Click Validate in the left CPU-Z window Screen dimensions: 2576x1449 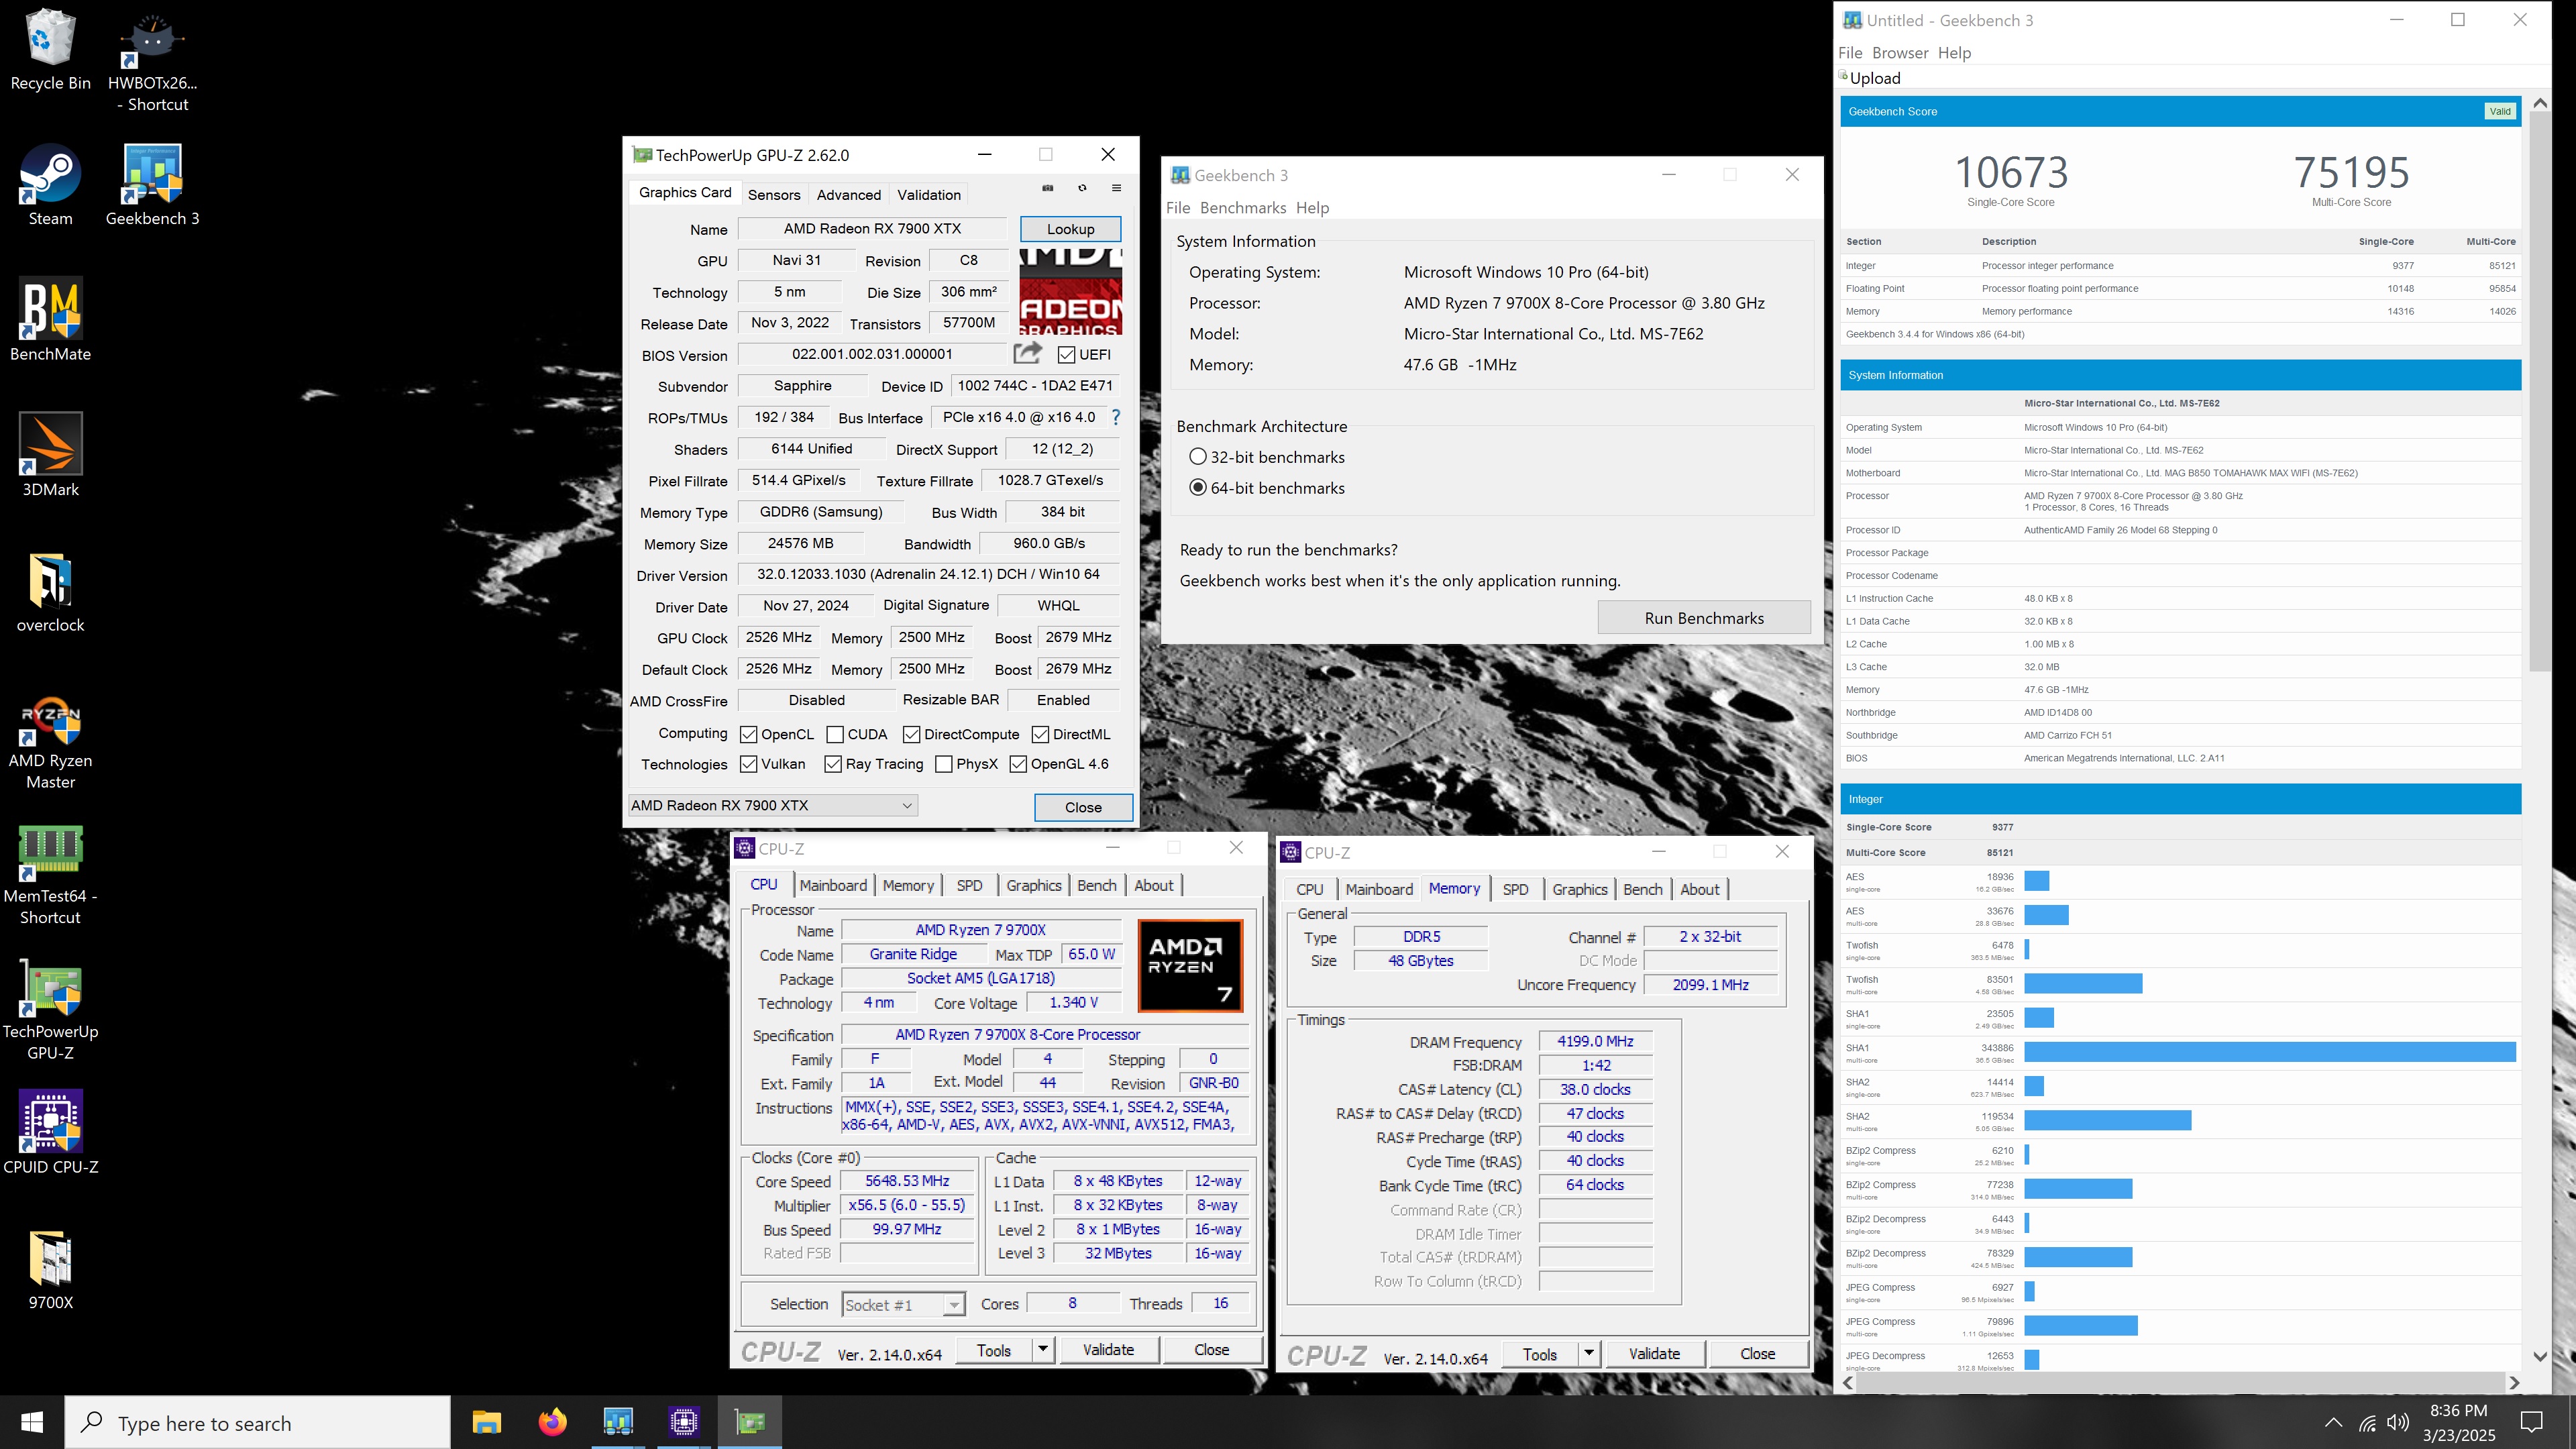pyautogui.click(x=1109, y=1349)
